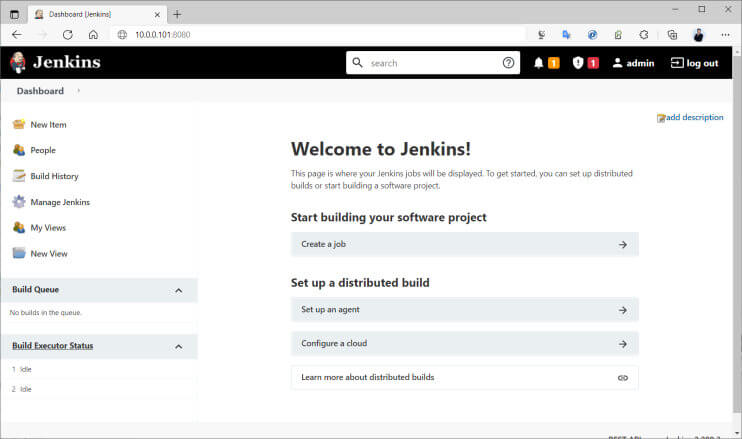The image size is (742, 439).
Task: Open the admin user link
Action: click(633, 63)
